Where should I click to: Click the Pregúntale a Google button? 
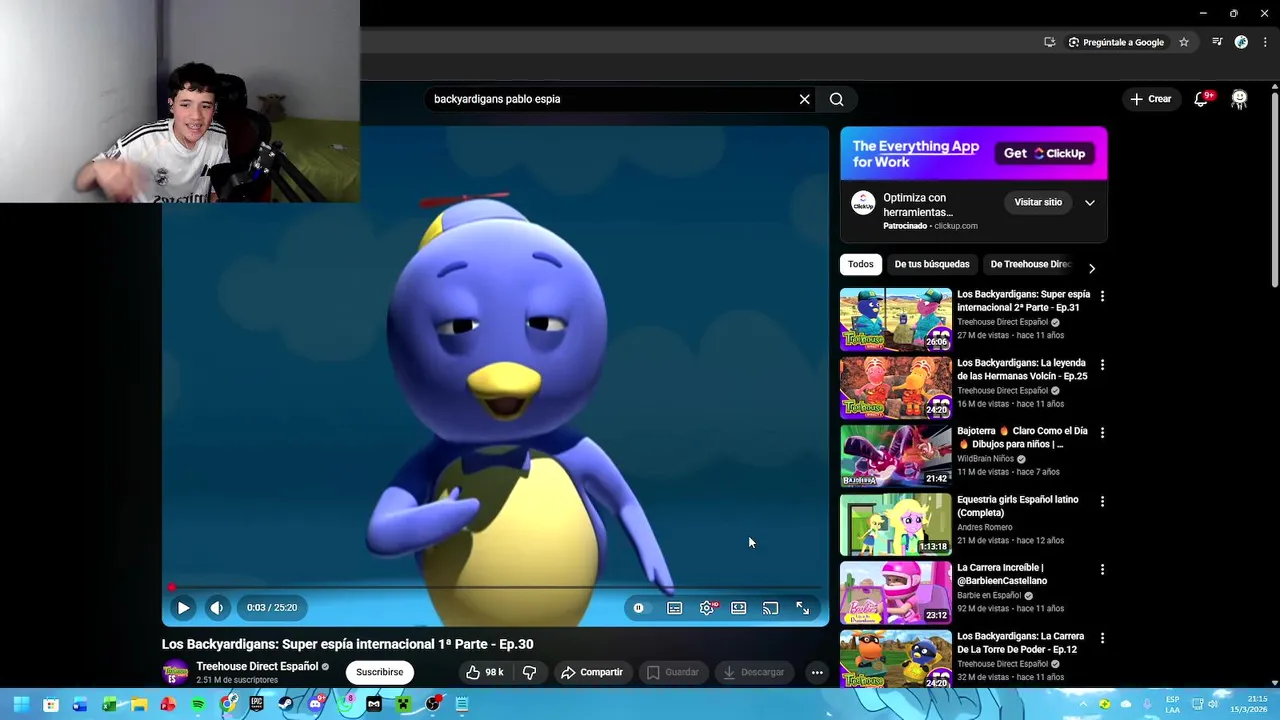1116,42
